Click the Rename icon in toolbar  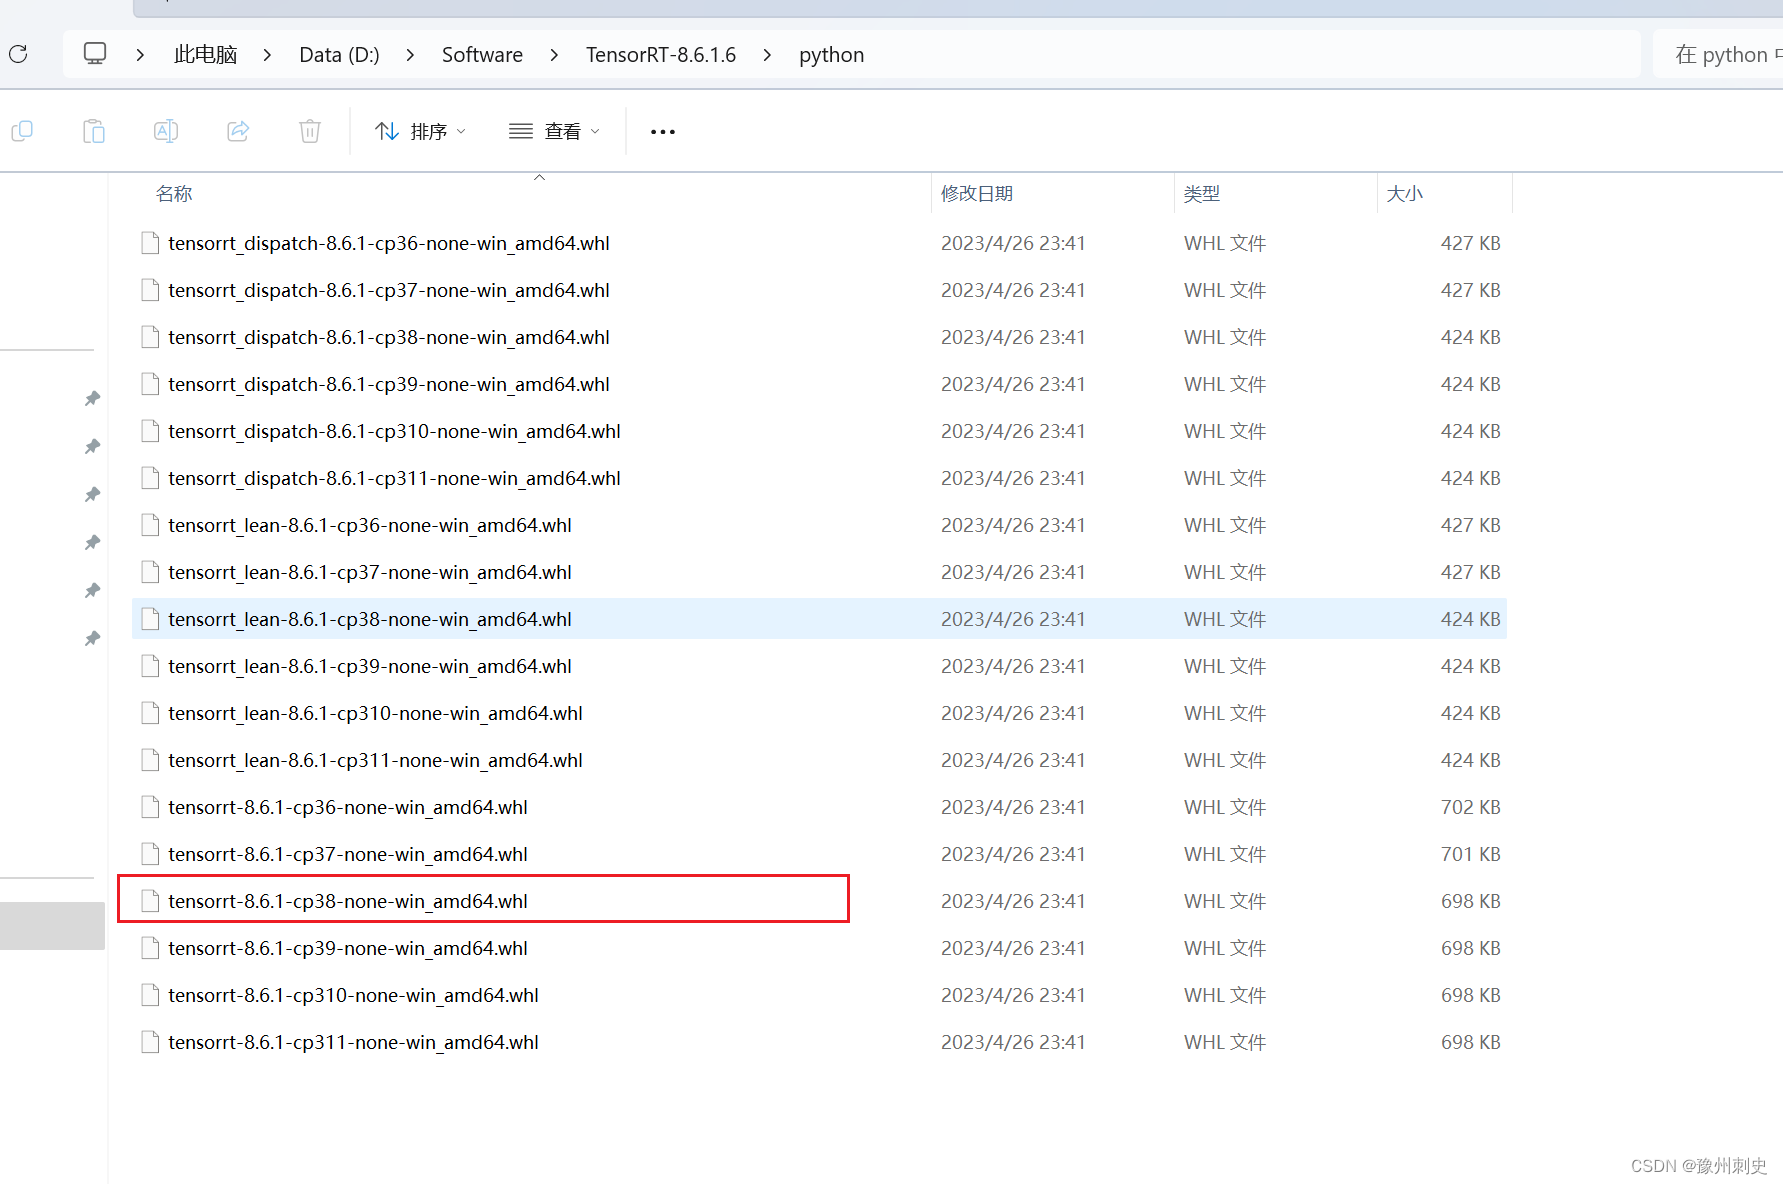pos(166,131)
